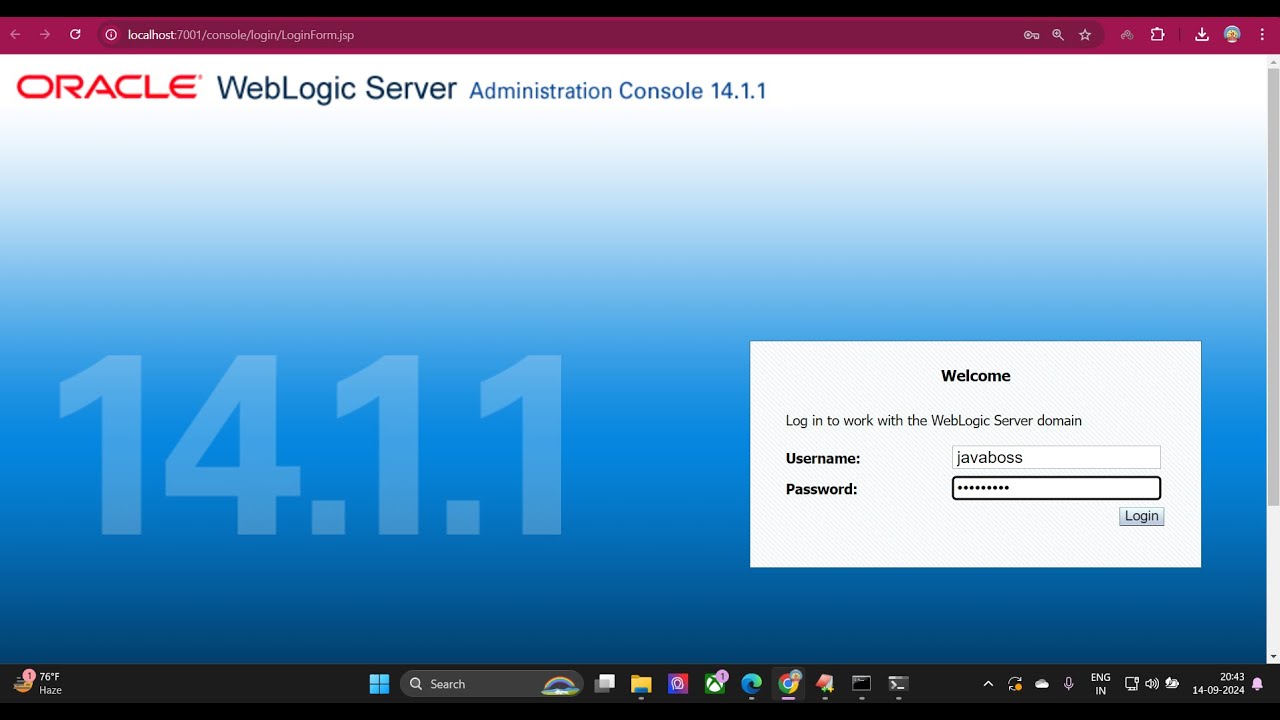The height and width of the screenshot is (720, 1280).
Task: Open Task View on taskbar
Action: click(604, 684)
